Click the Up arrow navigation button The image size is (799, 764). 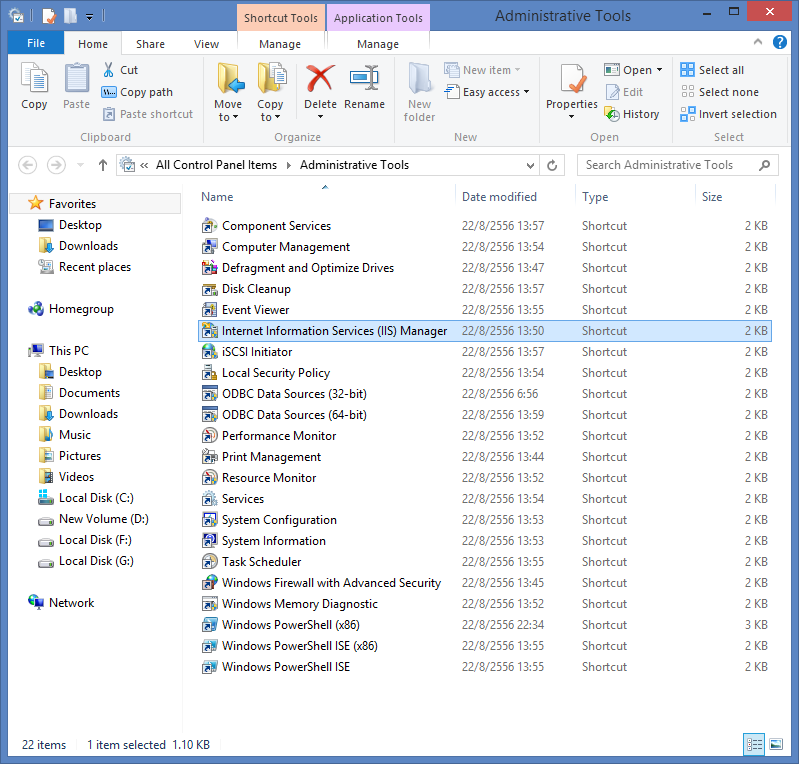[x=102, y=165]
